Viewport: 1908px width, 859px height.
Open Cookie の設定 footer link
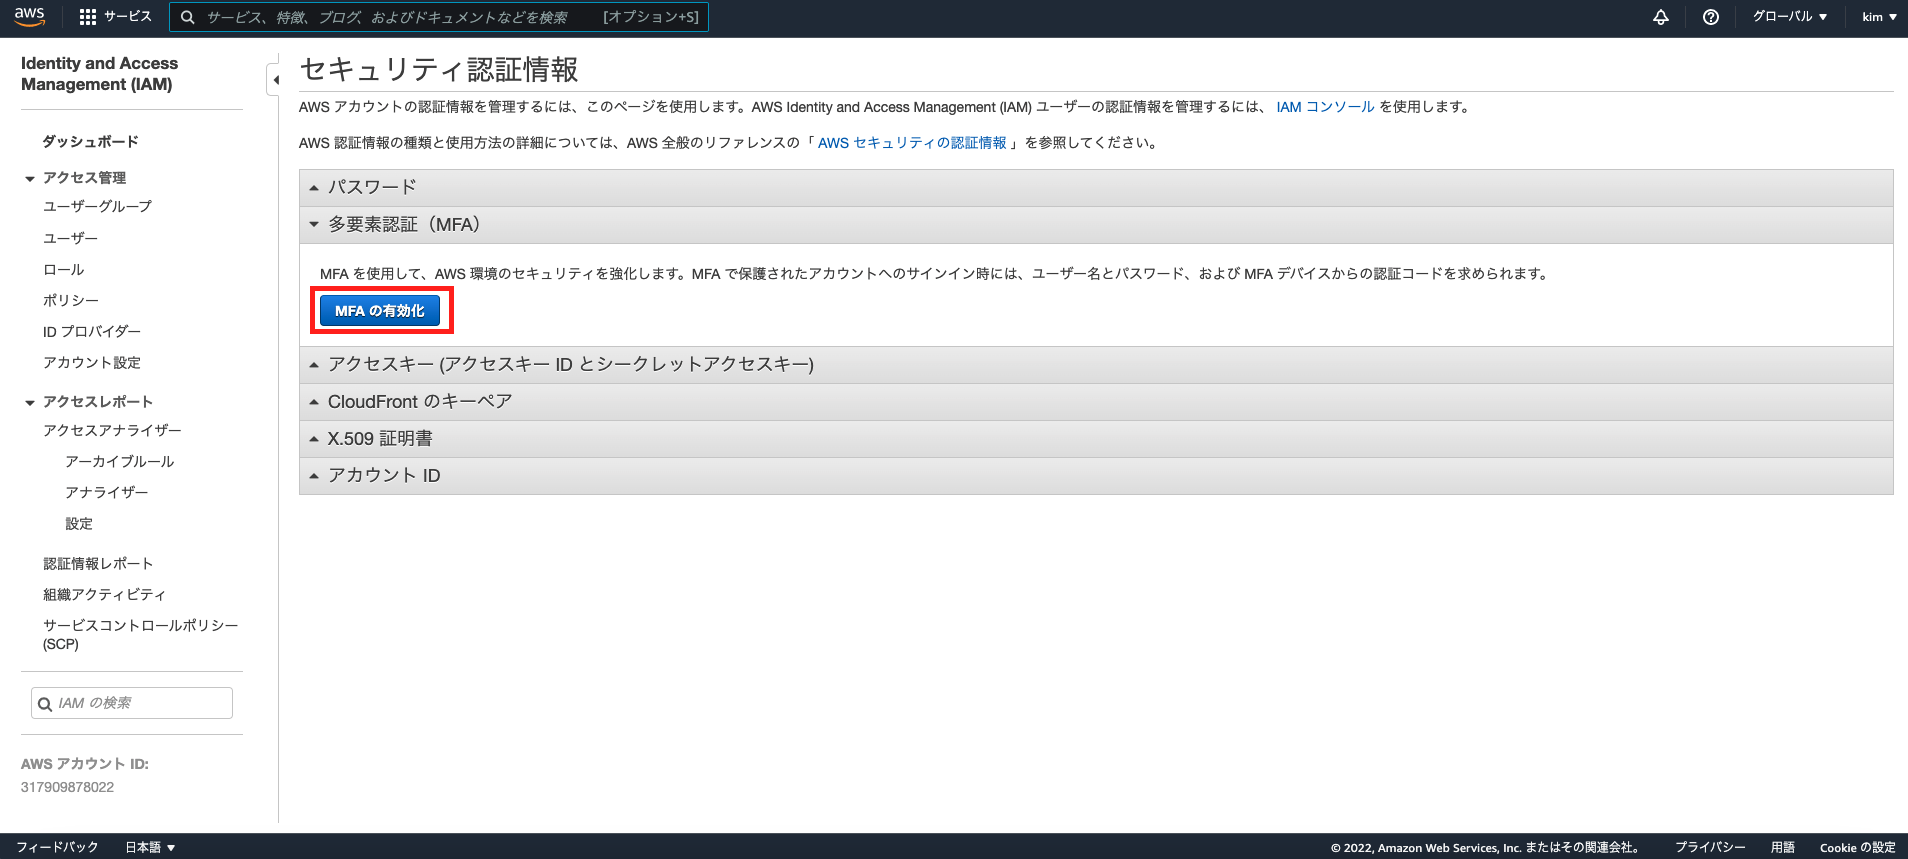tap(1857, 847)
